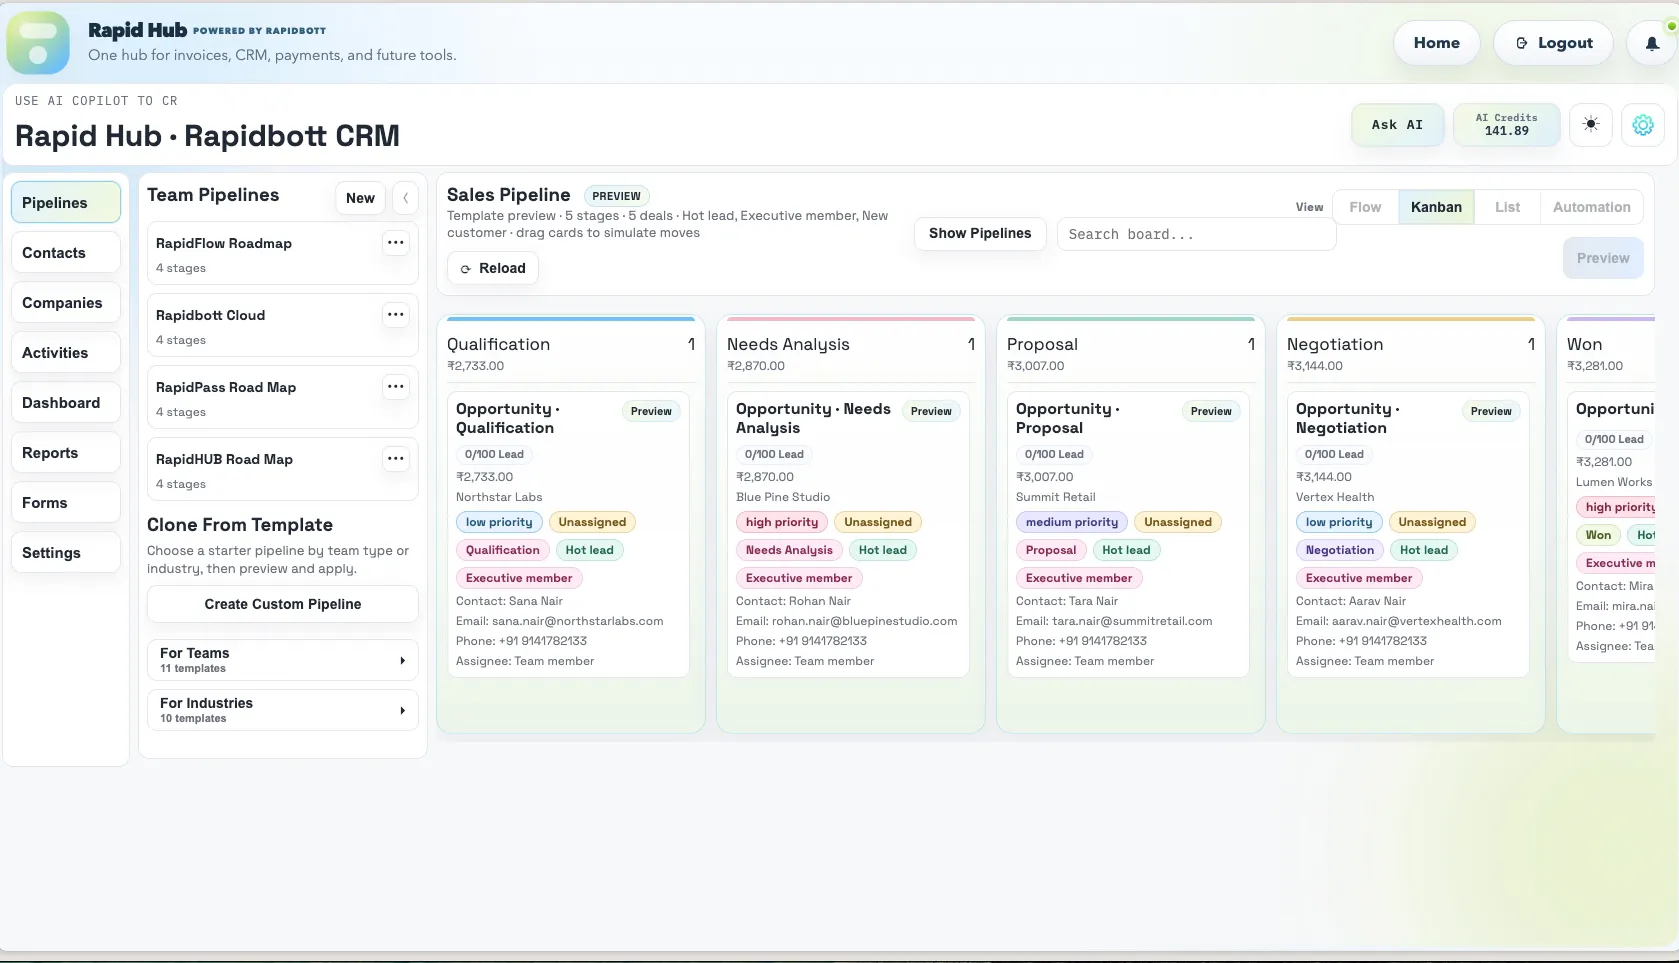Expand the For Teams templates
Image resolution: width=1679 pixels, height=963 pixels.
coord(283,660)
